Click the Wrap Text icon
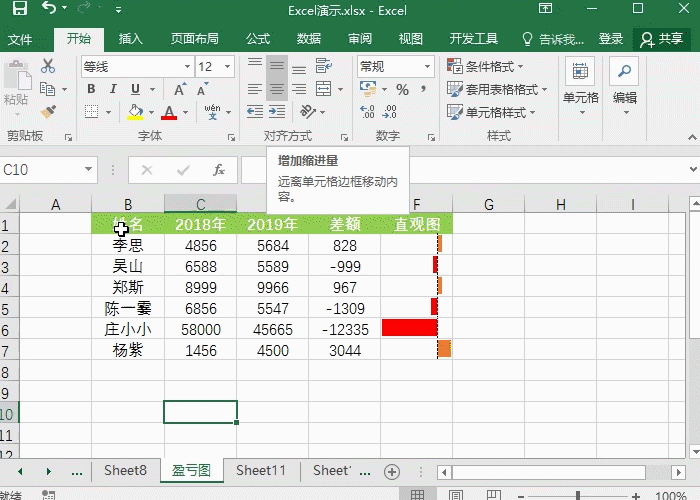 pyautogui.click(x=323, y=66)
